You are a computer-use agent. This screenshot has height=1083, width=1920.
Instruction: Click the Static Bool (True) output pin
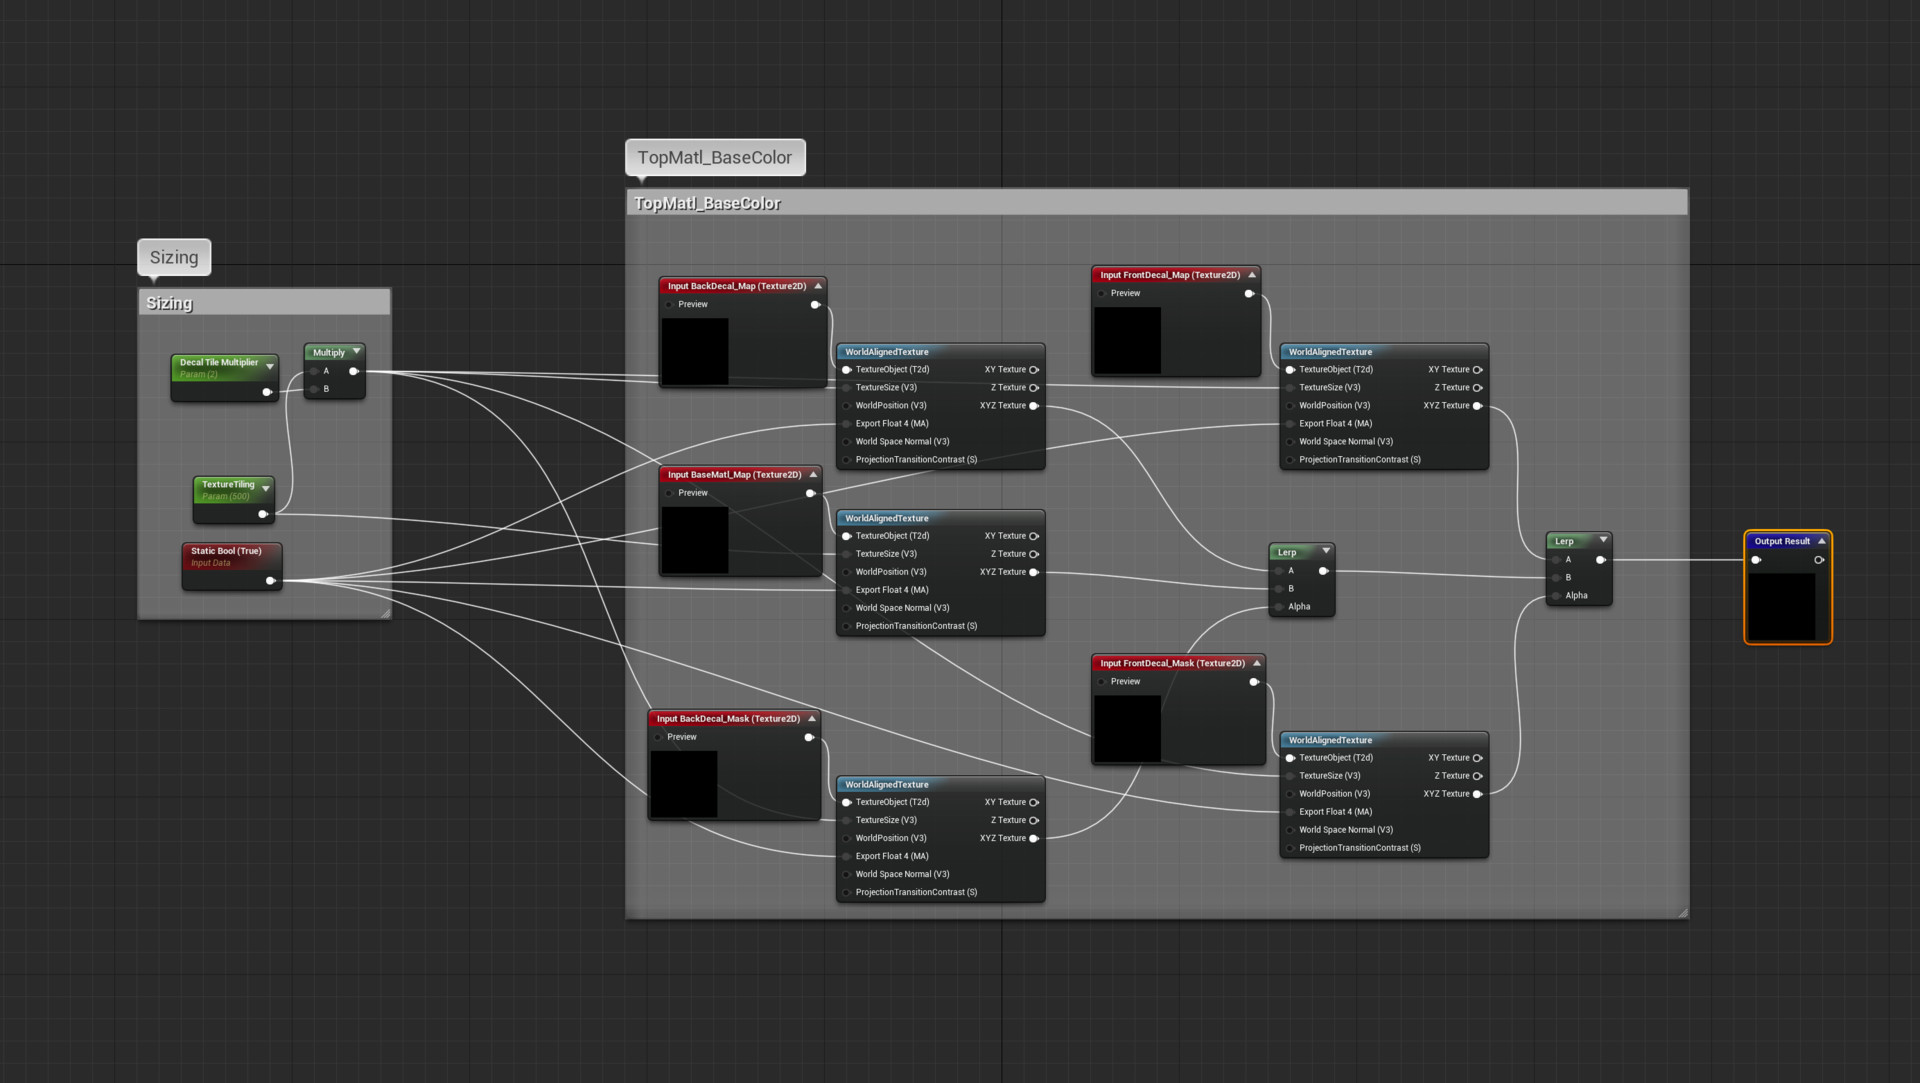click(x=270, y=581)
